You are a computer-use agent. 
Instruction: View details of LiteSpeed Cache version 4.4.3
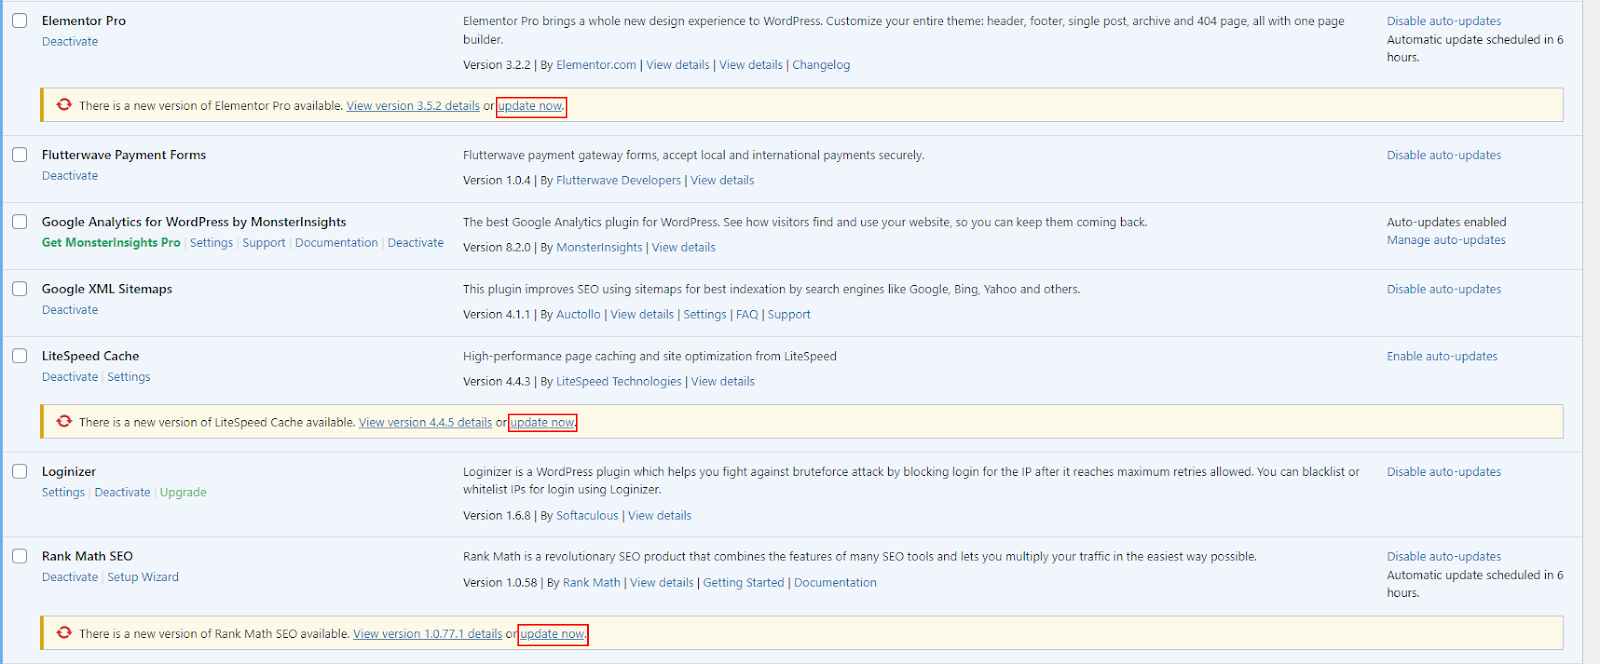pos(723,382)
